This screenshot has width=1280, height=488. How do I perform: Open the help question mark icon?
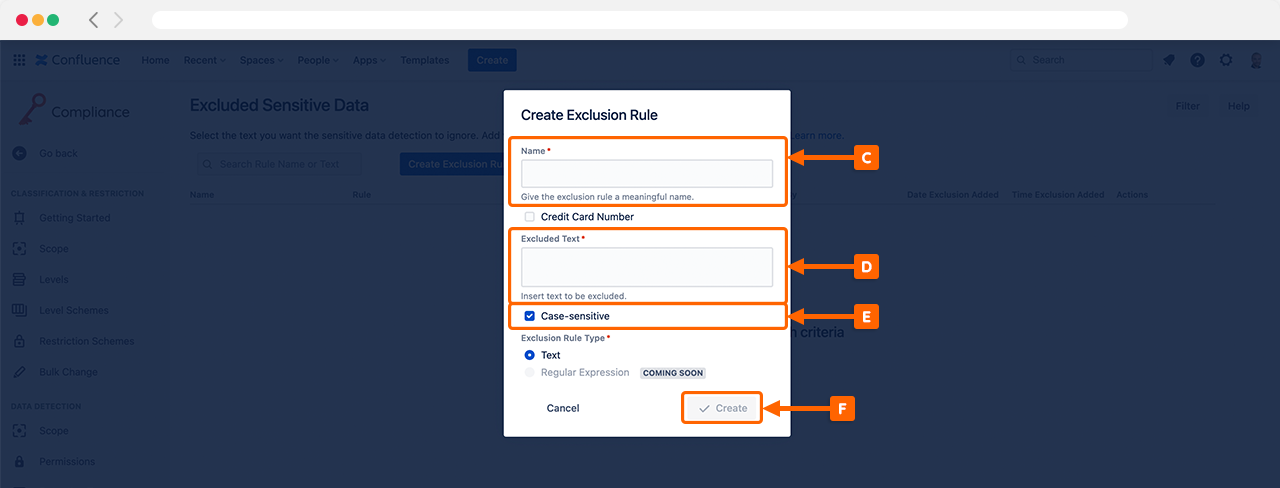coord(1197,60)
